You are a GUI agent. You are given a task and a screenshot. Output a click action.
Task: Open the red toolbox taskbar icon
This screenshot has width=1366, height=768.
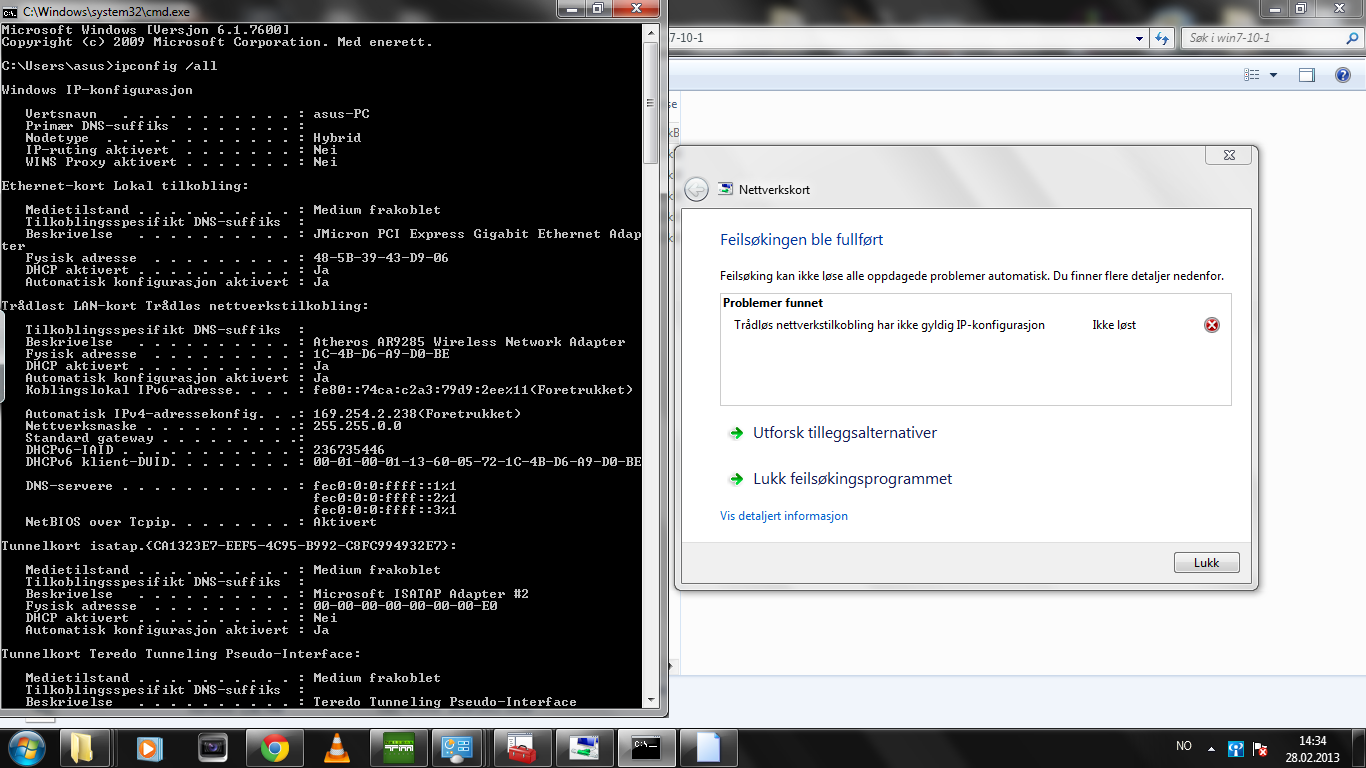click(521, 748)
